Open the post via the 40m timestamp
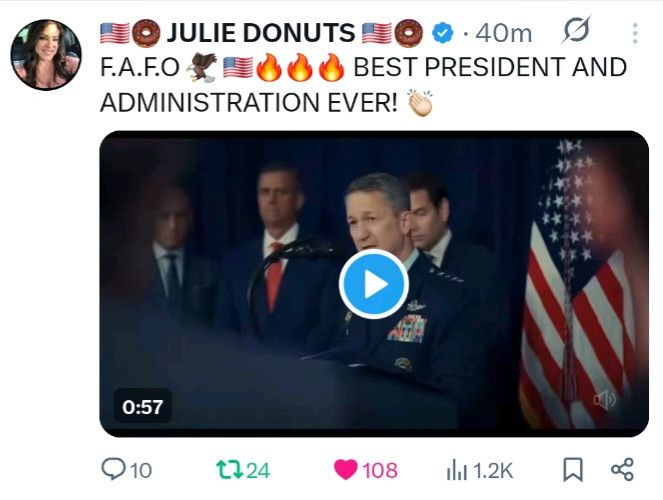Screen dimensions: 663x500 pos(503,33)
